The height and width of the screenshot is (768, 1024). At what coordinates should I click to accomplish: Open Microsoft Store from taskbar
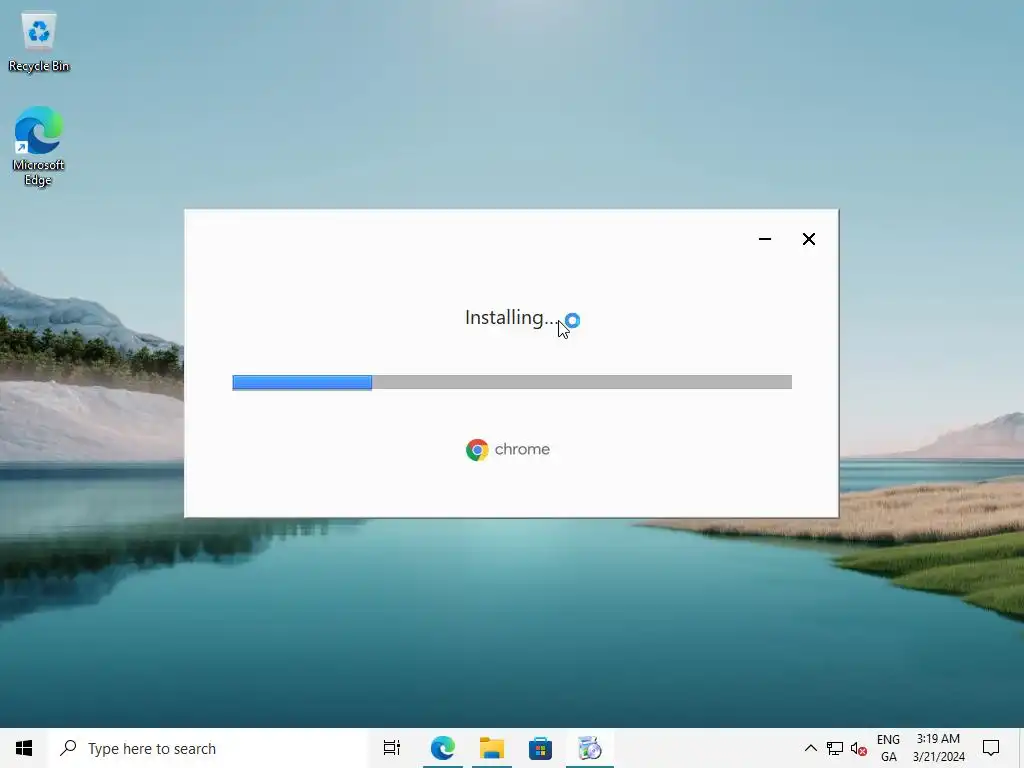click(x=540, y=748)
